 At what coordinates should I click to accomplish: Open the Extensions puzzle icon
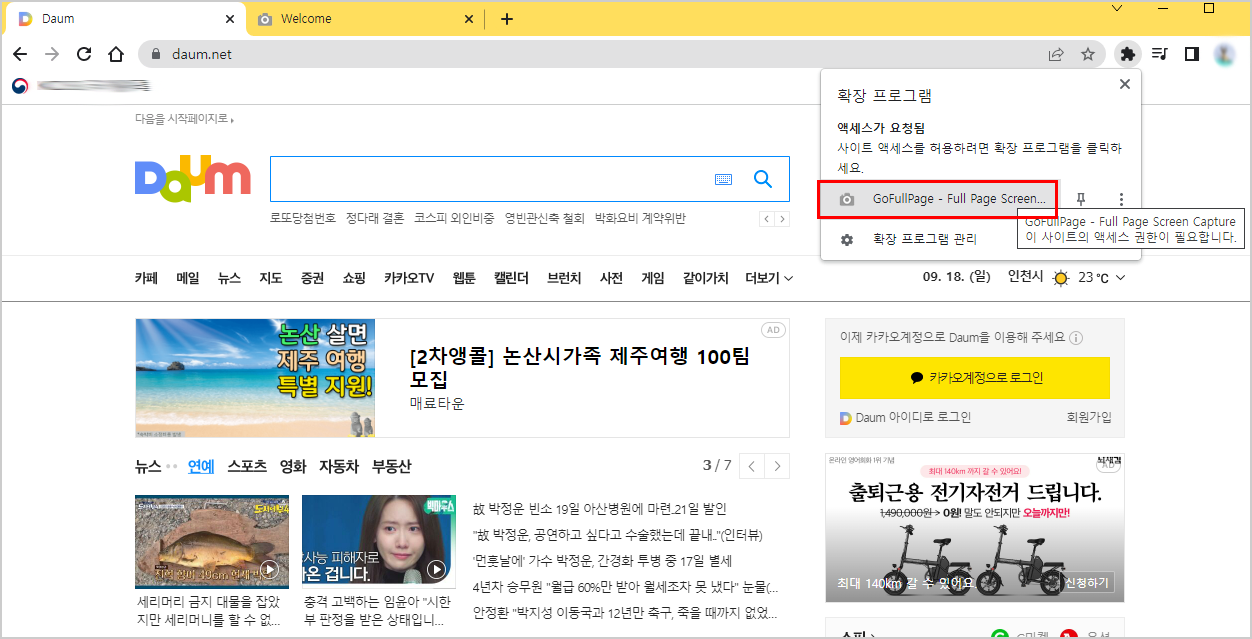(1128, 54)
